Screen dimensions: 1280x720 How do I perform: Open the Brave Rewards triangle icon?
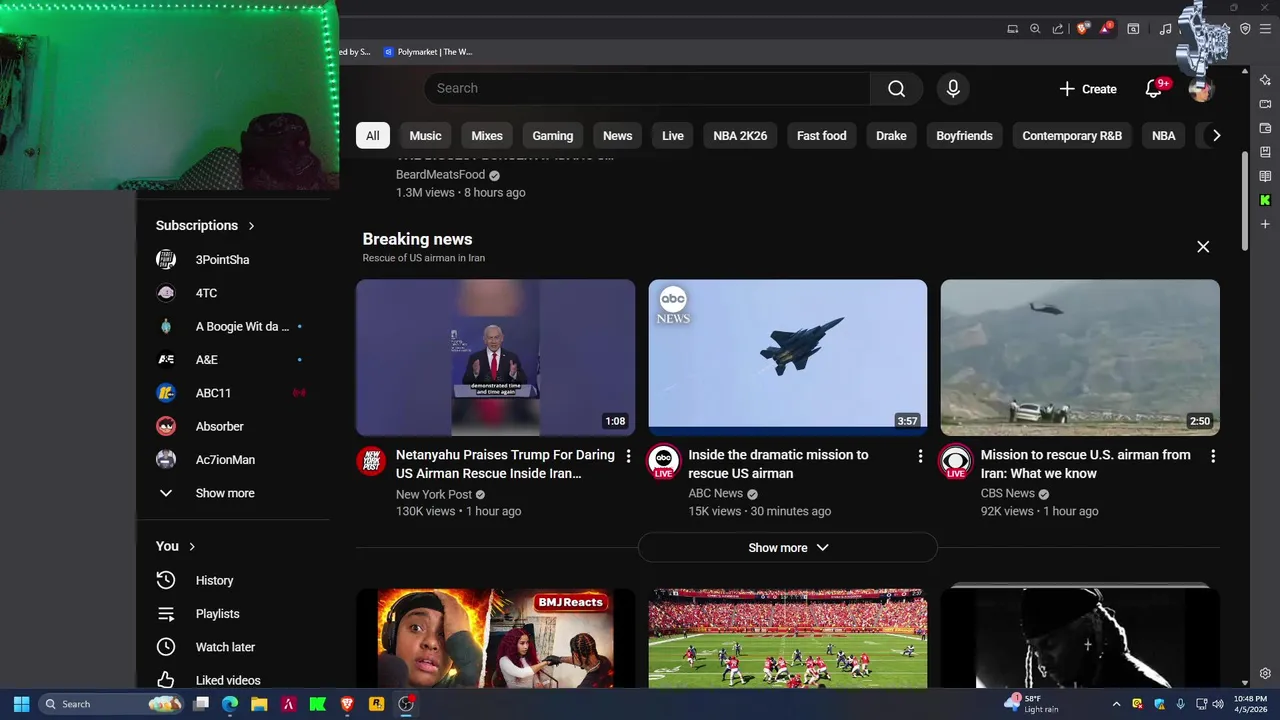coord(1106,29)
